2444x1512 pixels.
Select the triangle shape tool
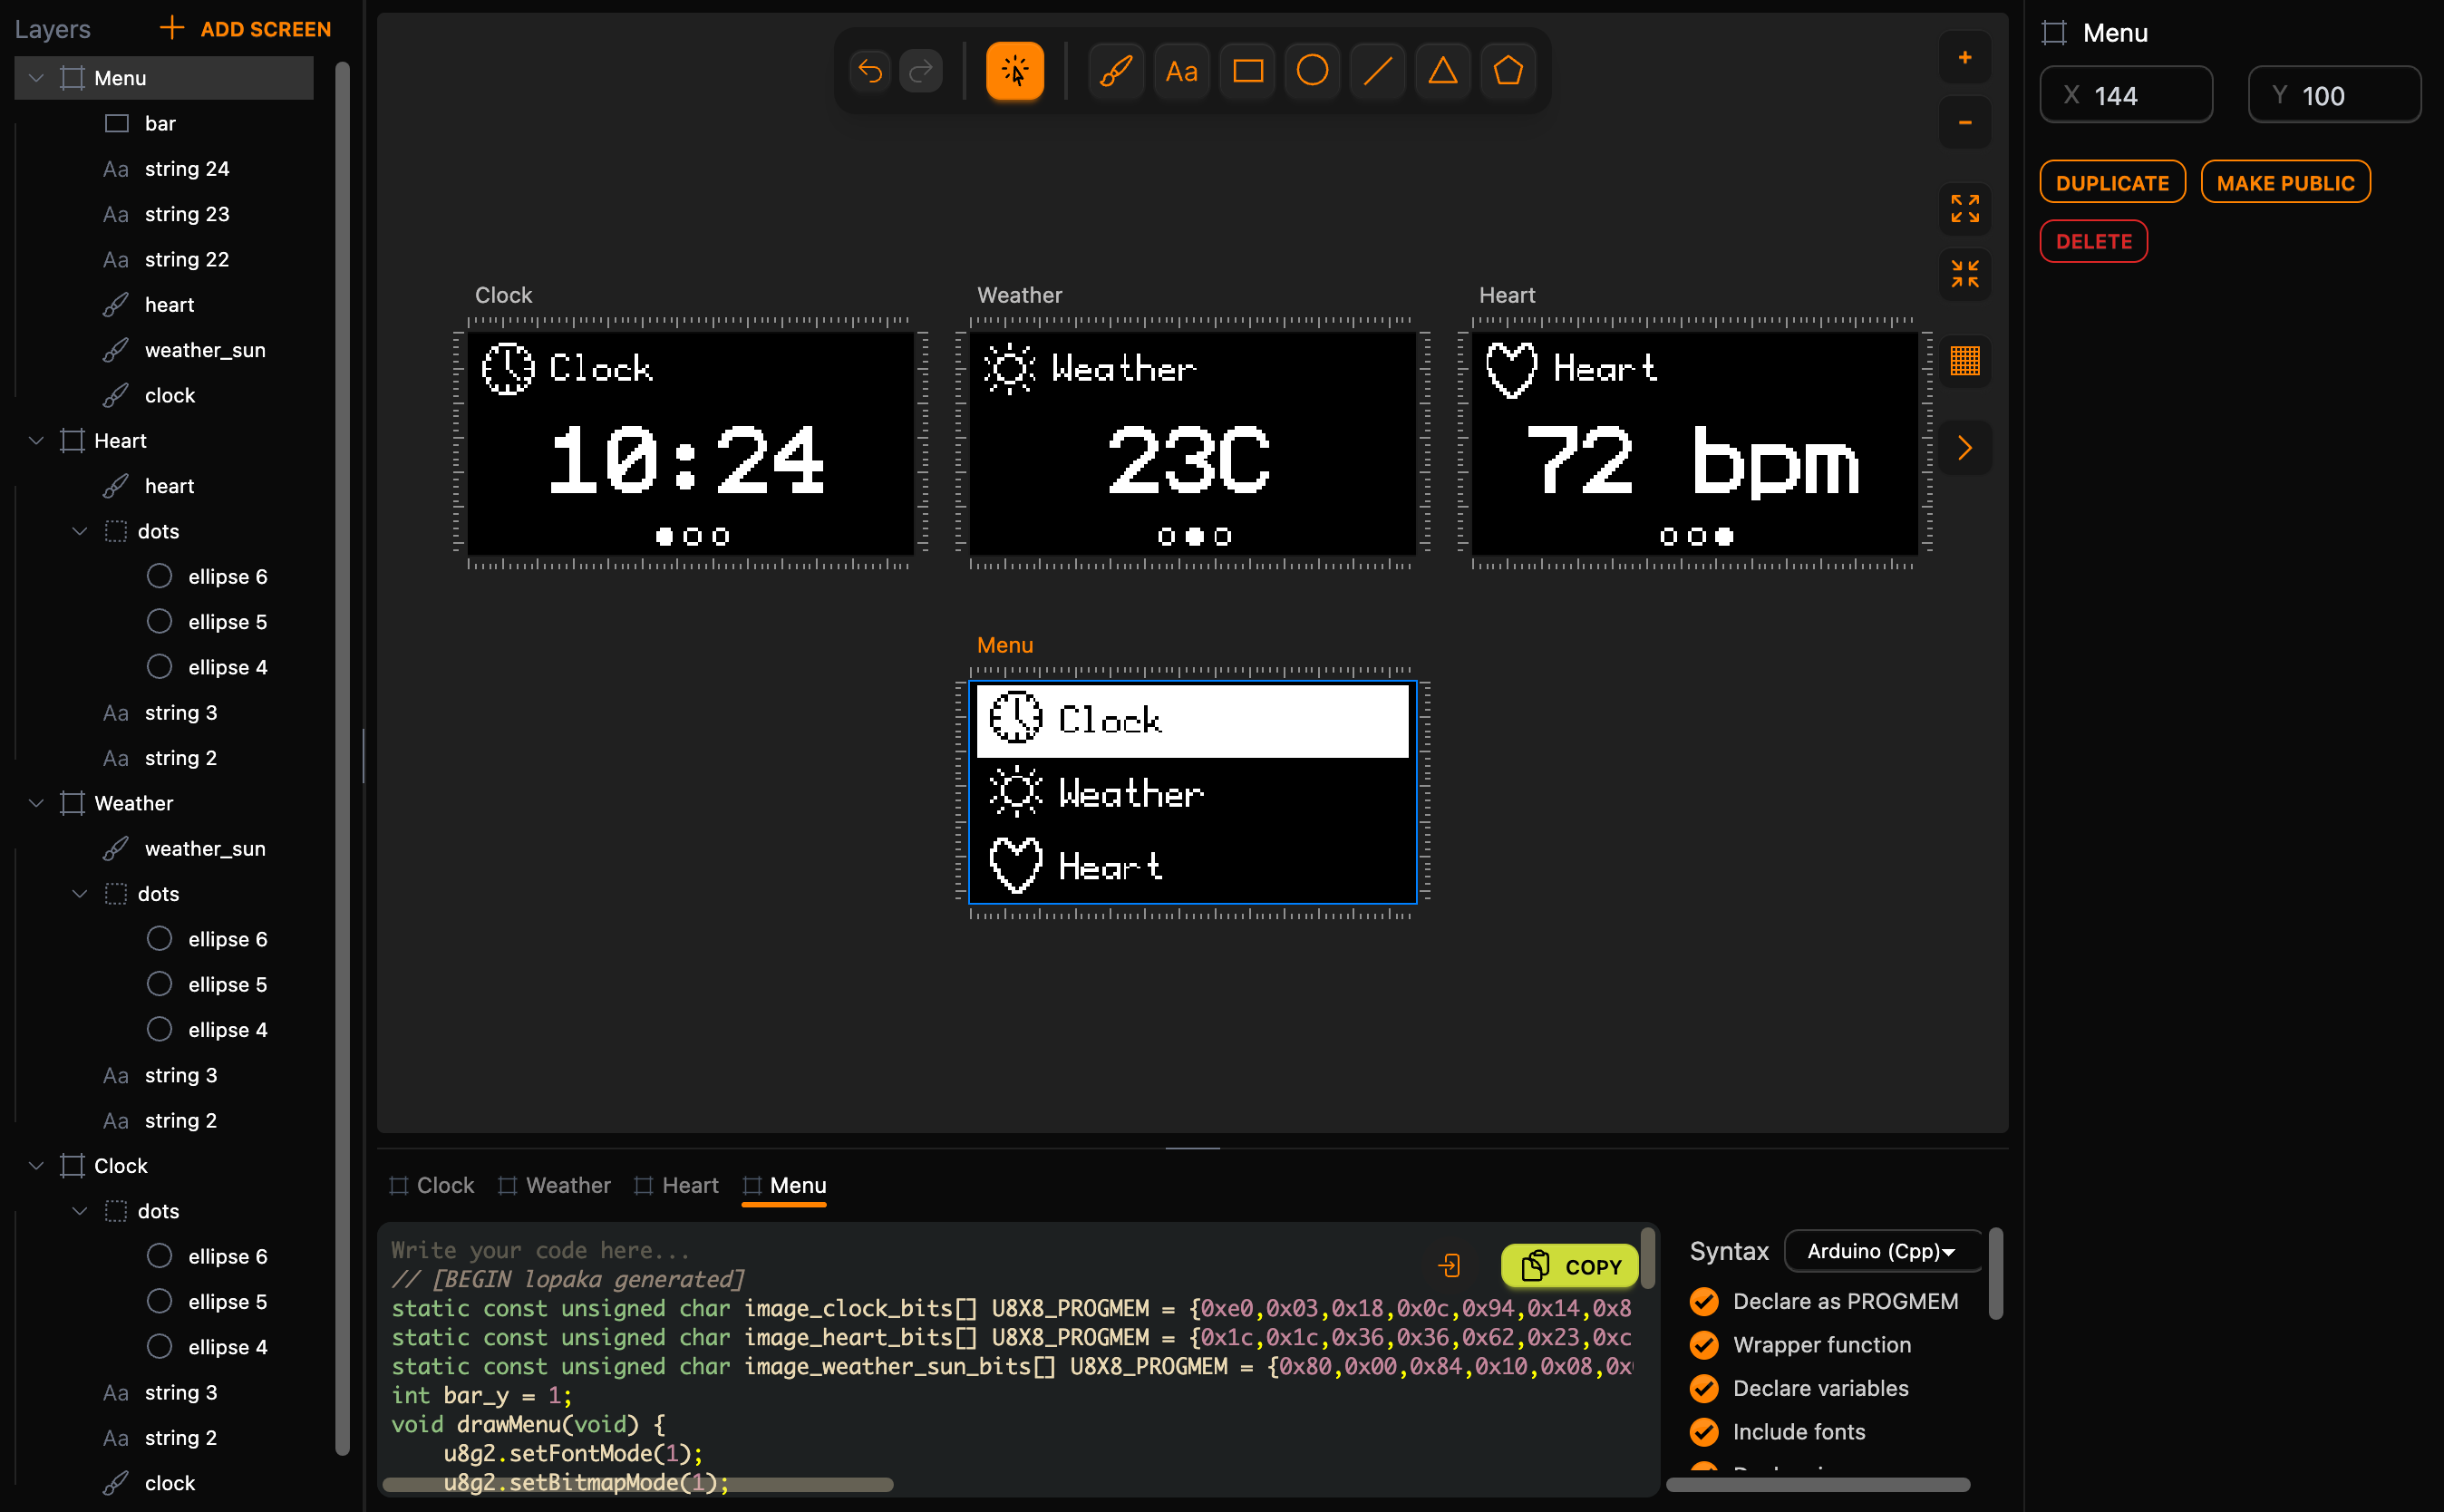(x=1442, y=71)
